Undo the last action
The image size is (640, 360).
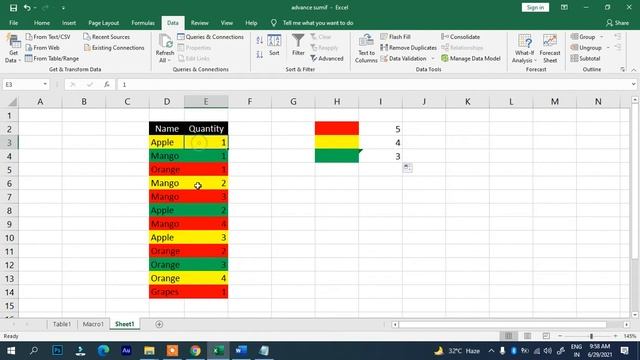pos(27,8)
